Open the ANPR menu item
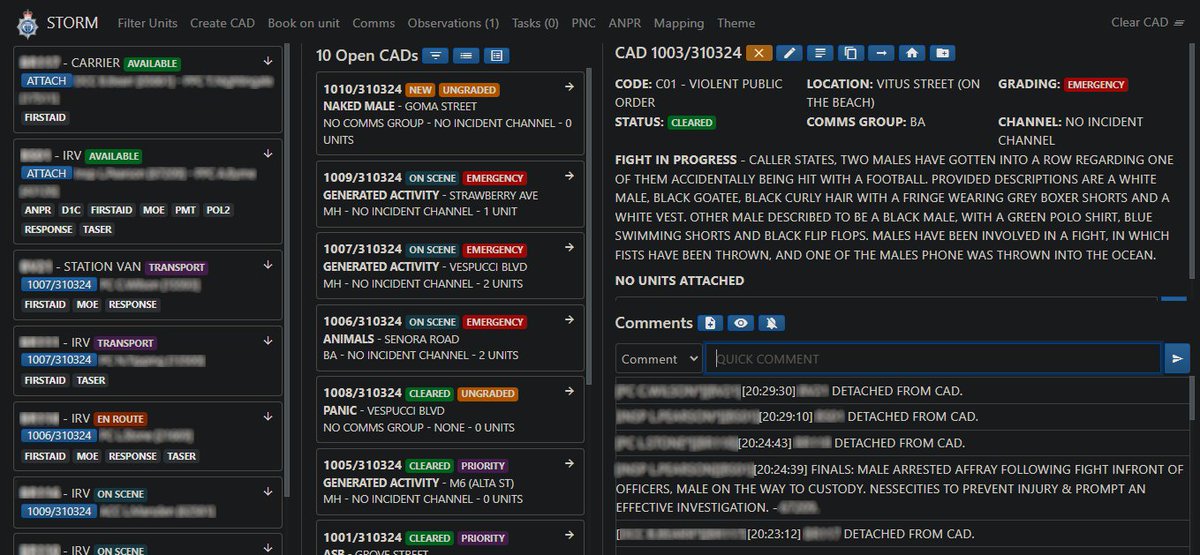The image size is (1200, 555). [x=625, y=23]
